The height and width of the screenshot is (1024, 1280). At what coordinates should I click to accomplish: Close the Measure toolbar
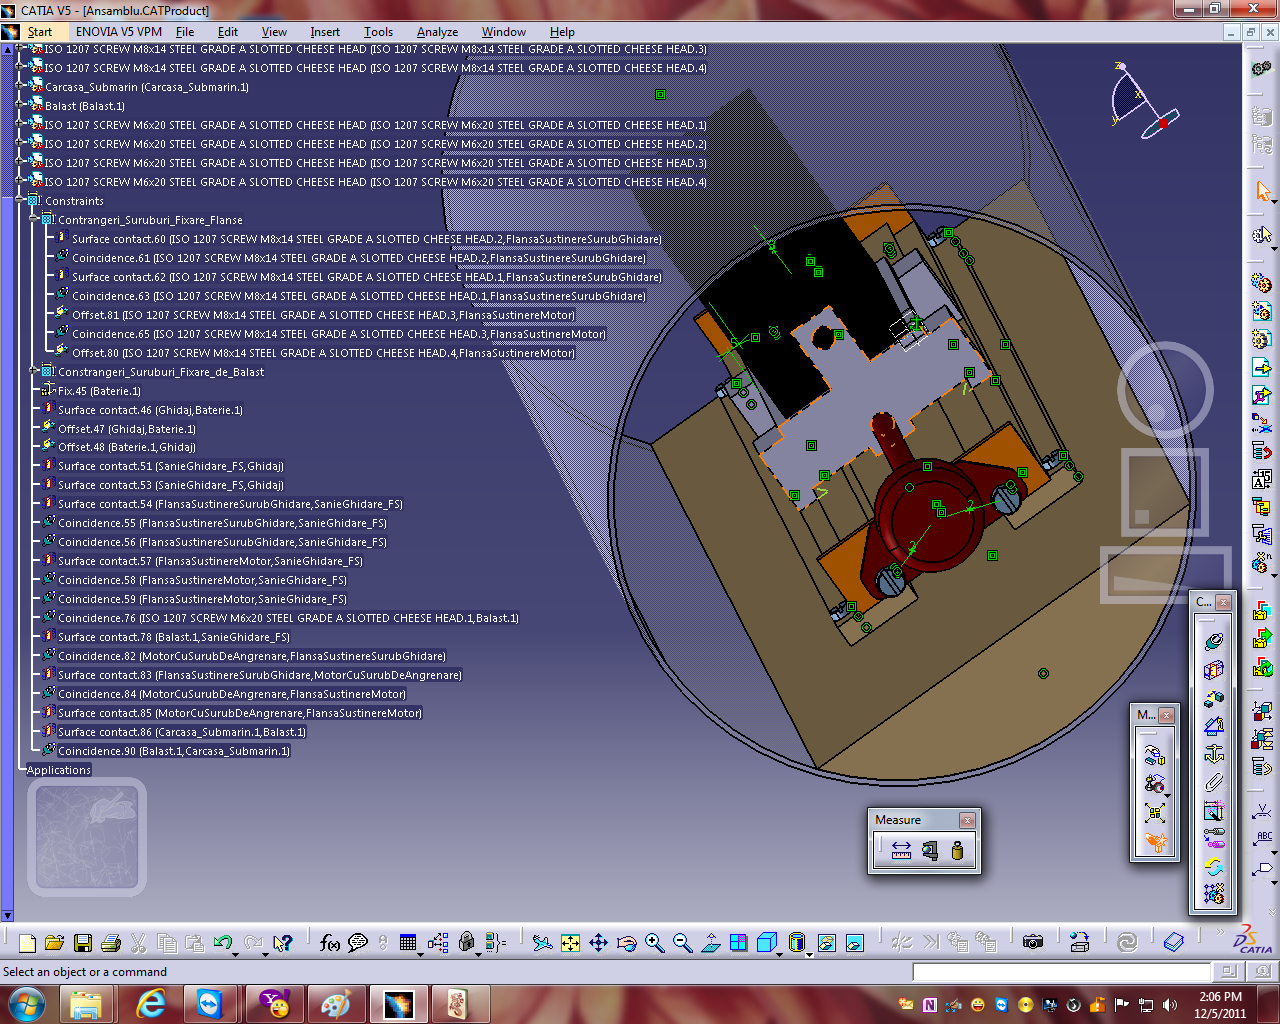click(967, 820)
